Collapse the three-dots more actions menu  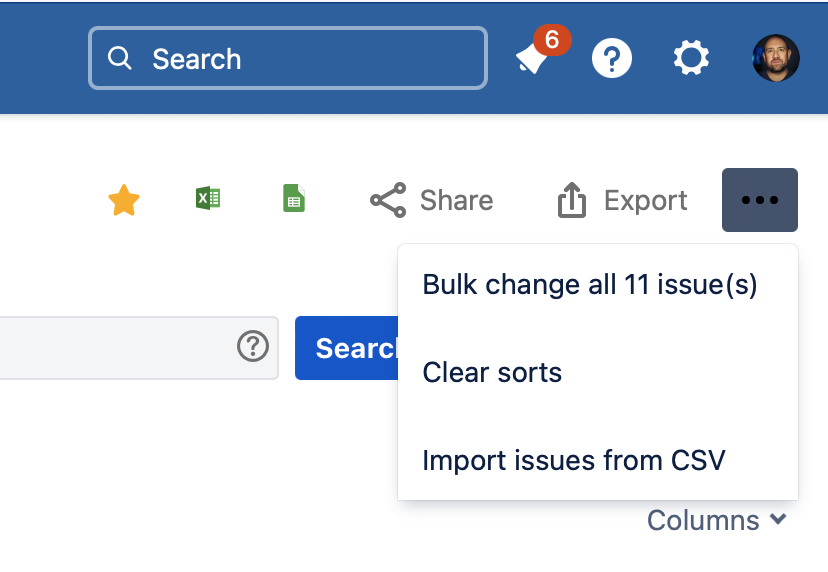(760, 200)
